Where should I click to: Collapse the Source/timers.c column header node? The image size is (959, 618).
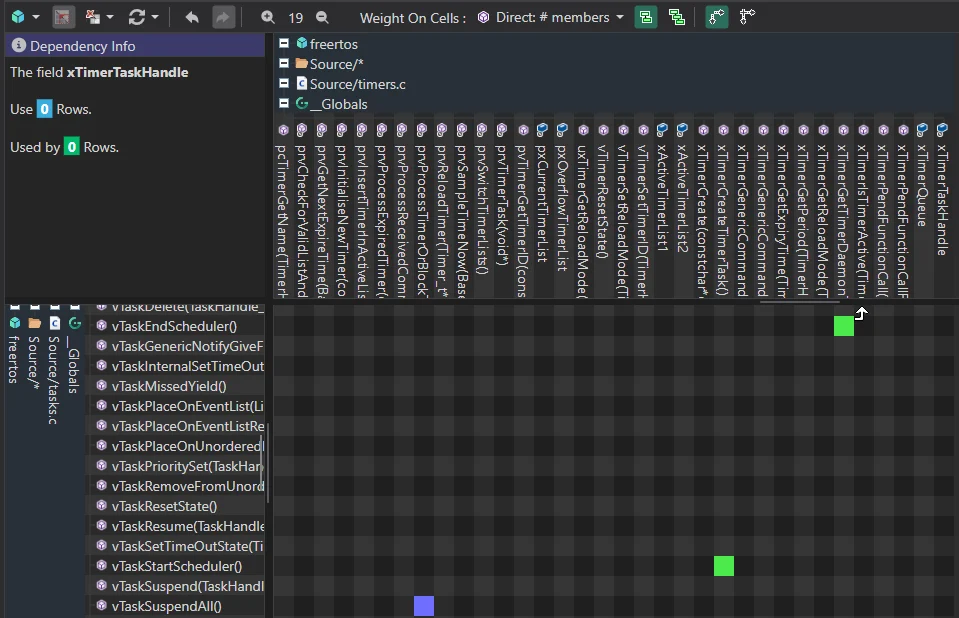(x=284, y=83)
